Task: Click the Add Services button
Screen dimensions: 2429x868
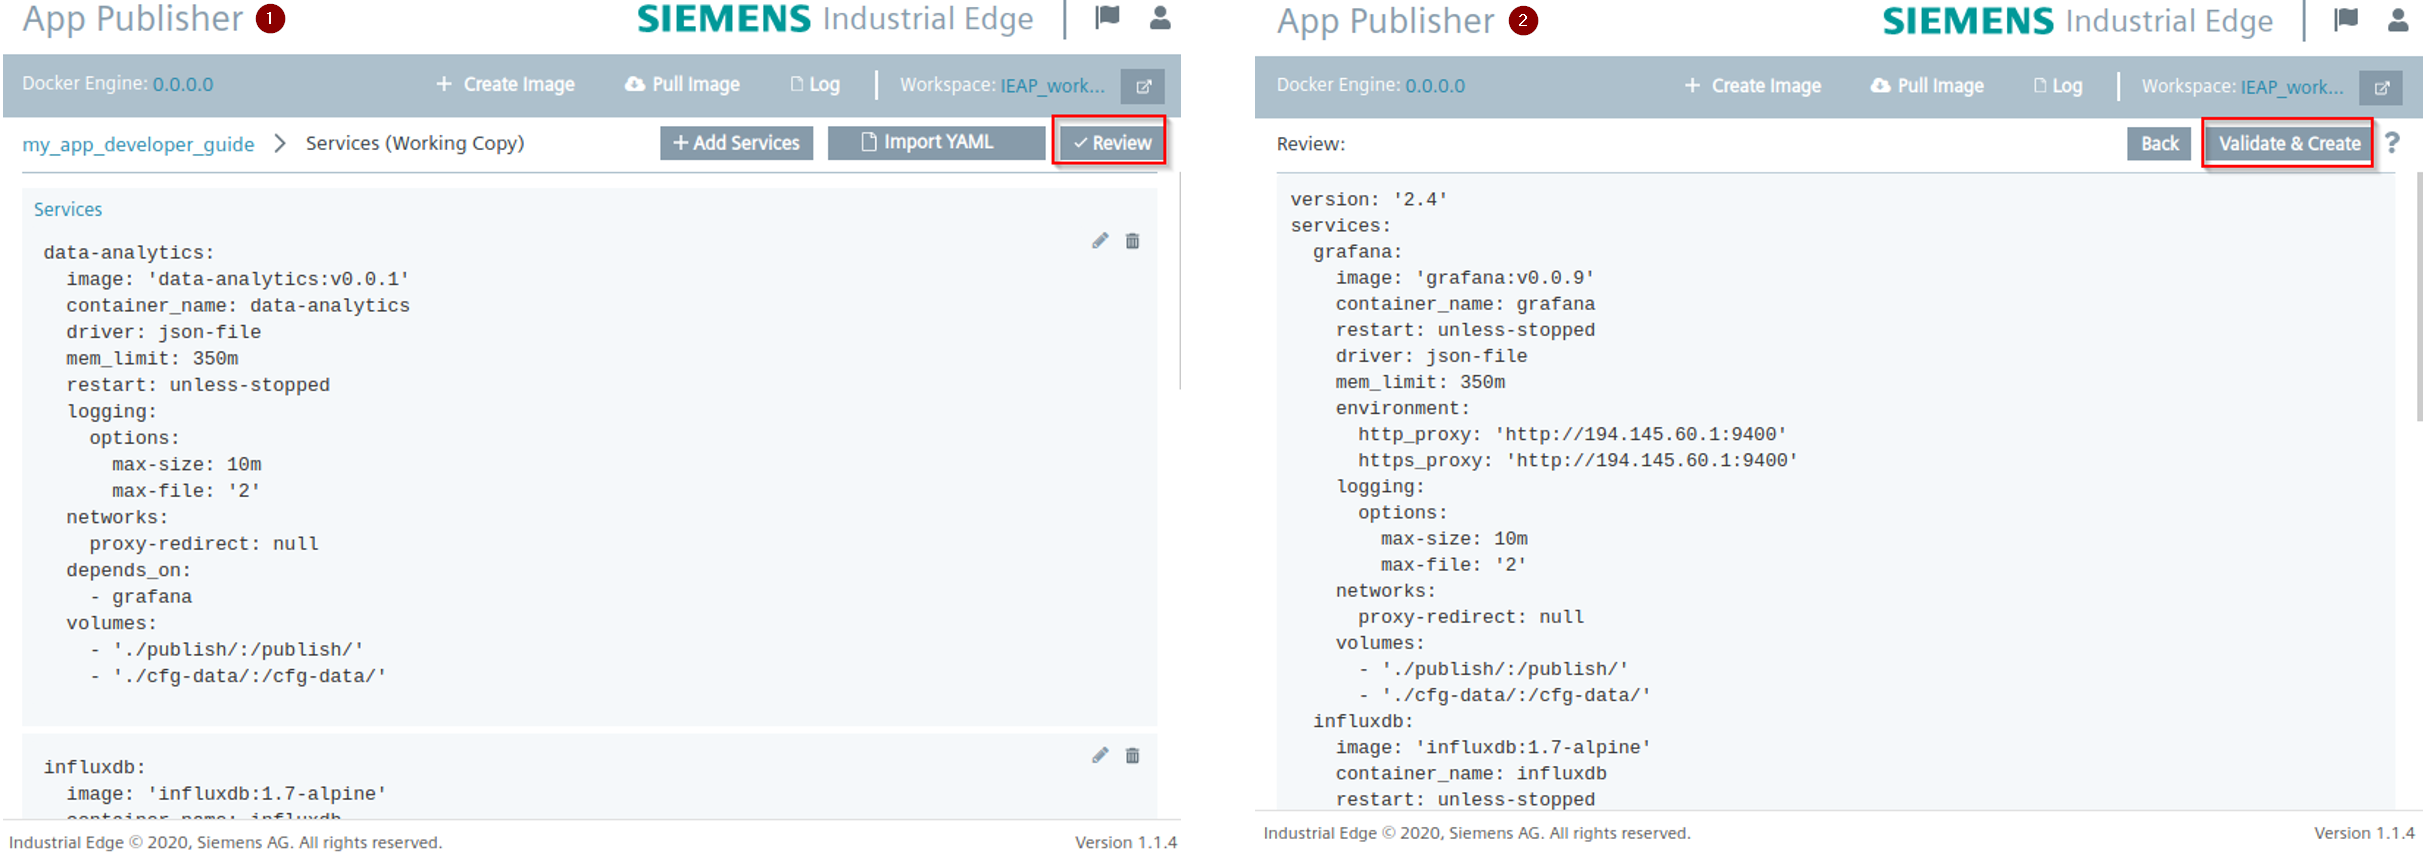Action: pyautogui.click(x=736, y=143)
